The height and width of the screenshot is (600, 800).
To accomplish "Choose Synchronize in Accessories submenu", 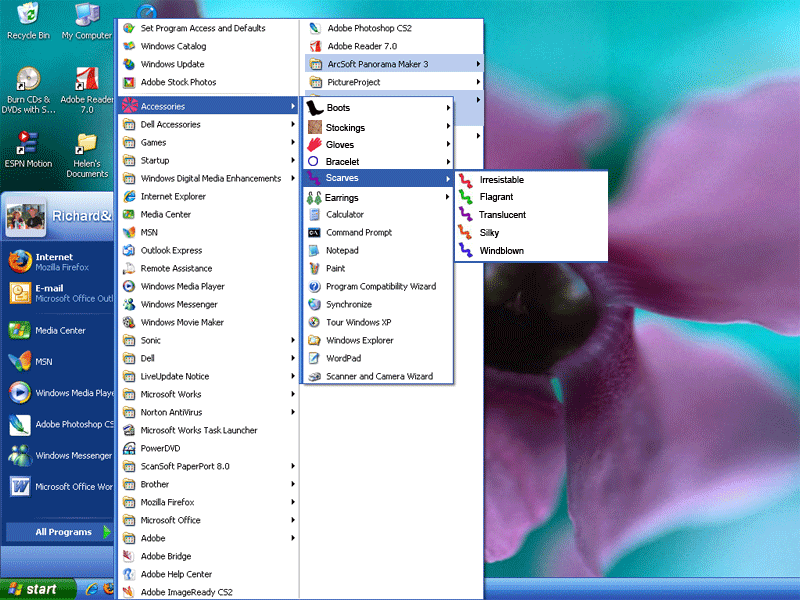I will pos(379,304).
